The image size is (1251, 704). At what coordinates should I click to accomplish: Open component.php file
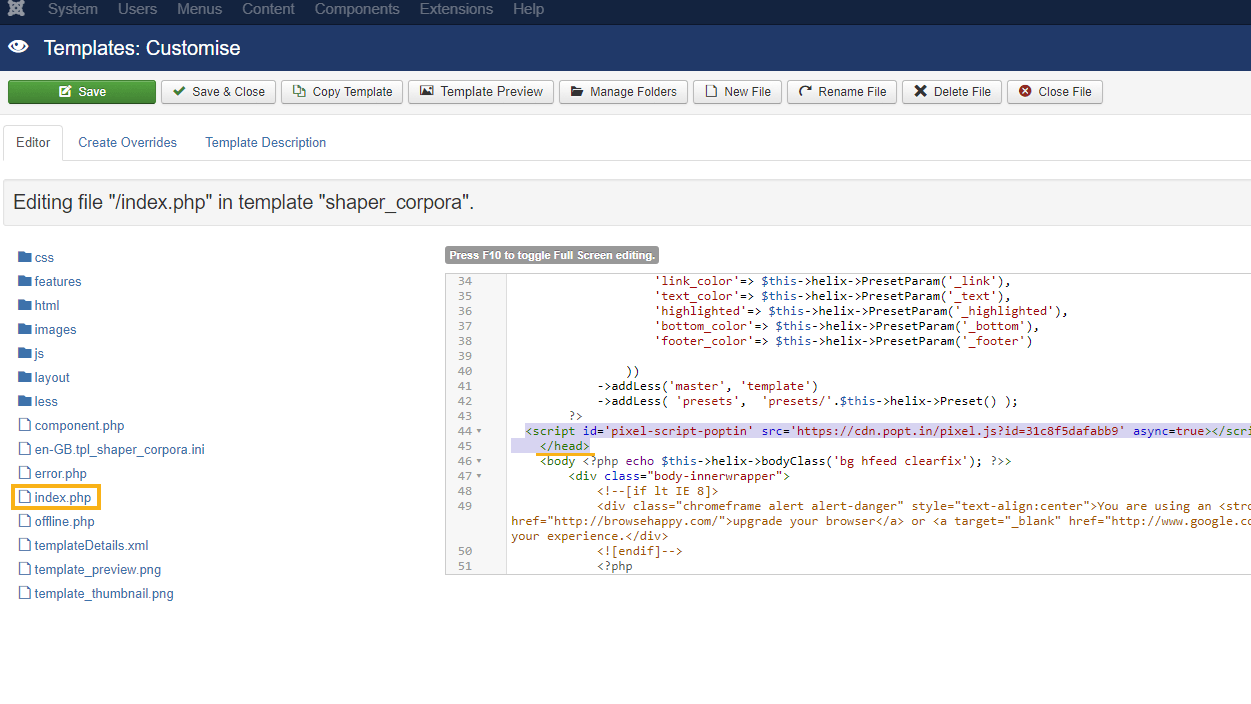79,425
